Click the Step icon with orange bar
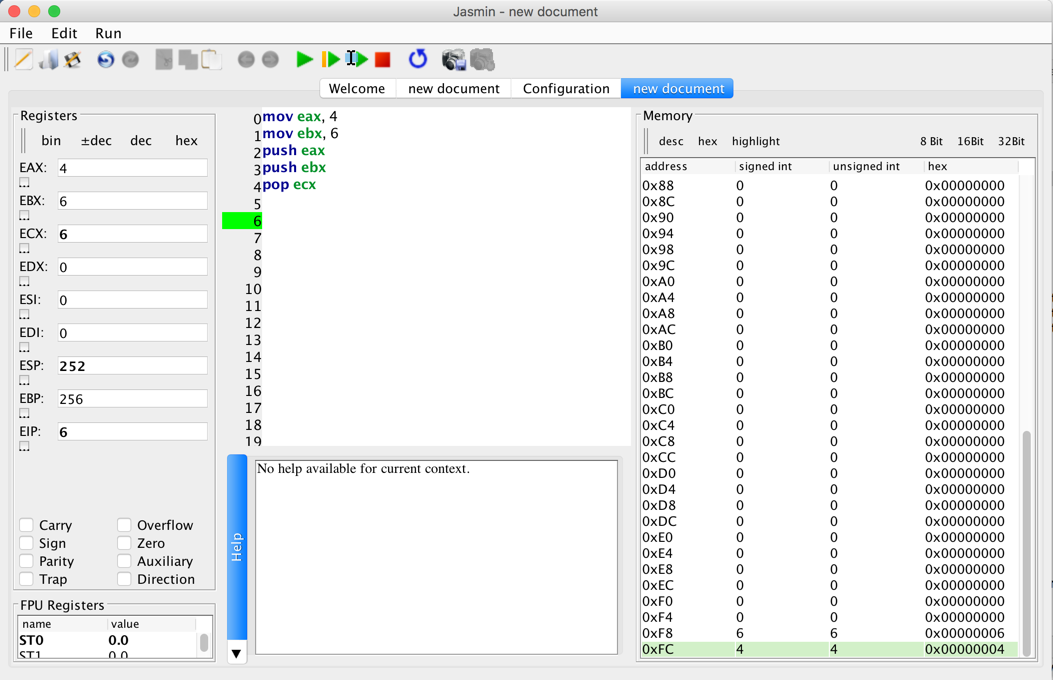 tap(330, 60)
